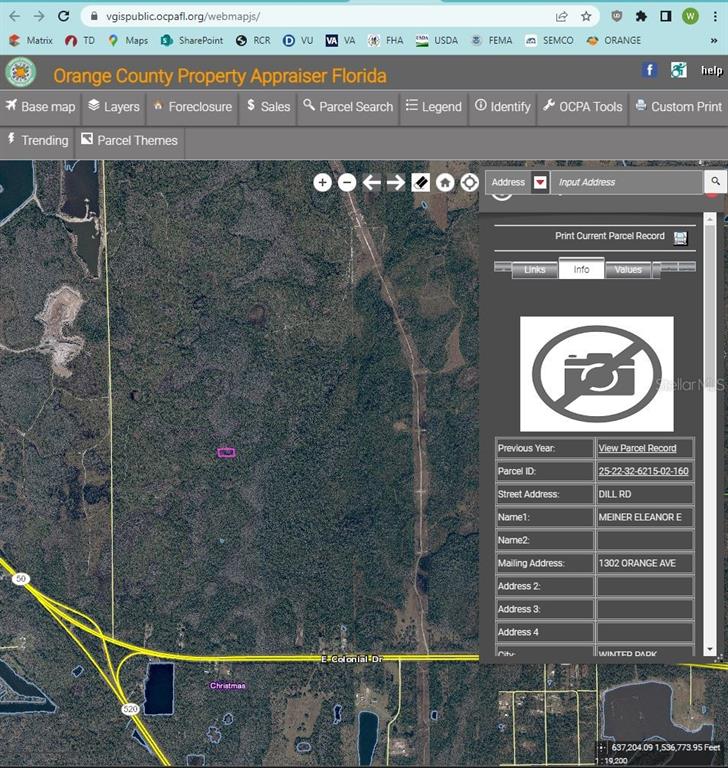Open the Parcel ID 25-22-32-6215-02-160 link
Screen dimensions: 728x768
click(x=643, y=471)
